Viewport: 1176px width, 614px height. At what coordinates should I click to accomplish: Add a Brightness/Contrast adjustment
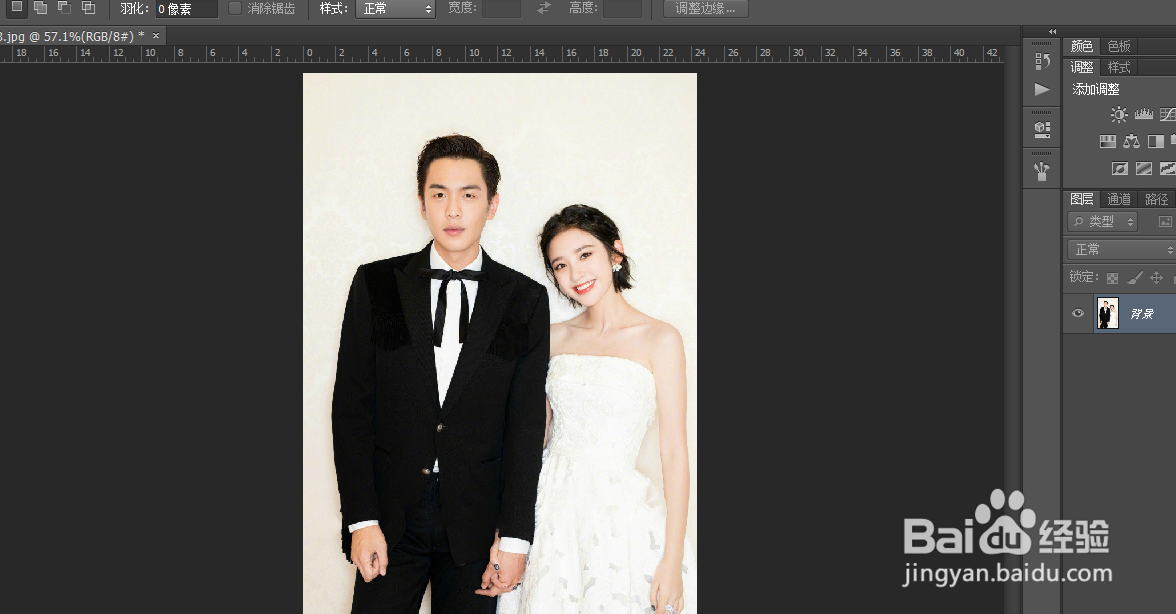pyautogui.click(x=1119, y=115)
